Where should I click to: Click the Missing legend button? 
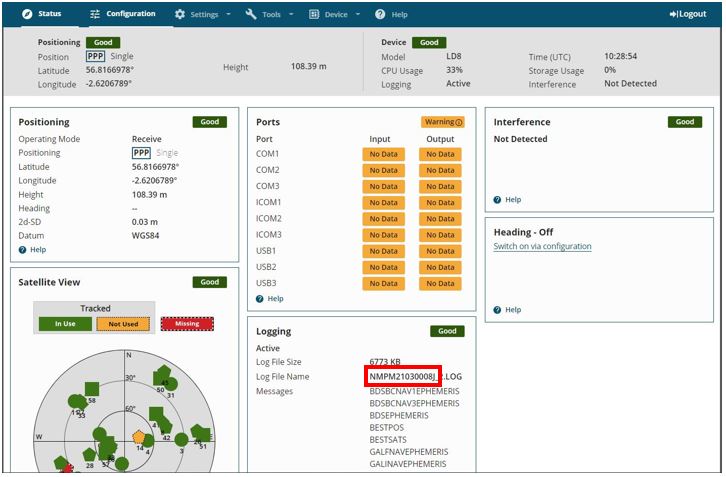click(187, 324)
